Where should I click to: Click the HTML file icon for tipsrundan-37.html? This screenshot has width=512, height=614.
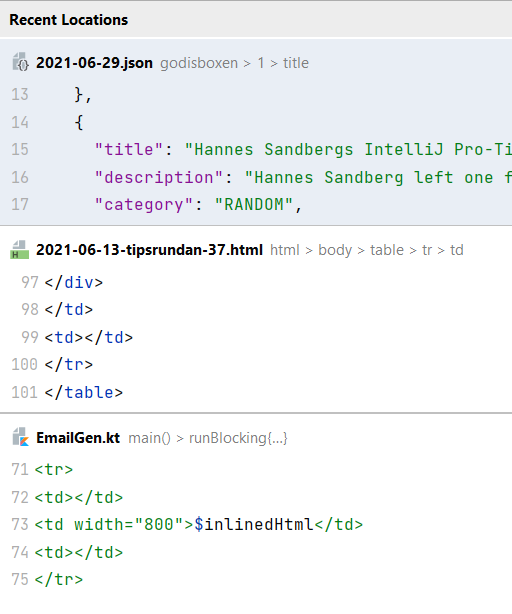click(19, 250)
